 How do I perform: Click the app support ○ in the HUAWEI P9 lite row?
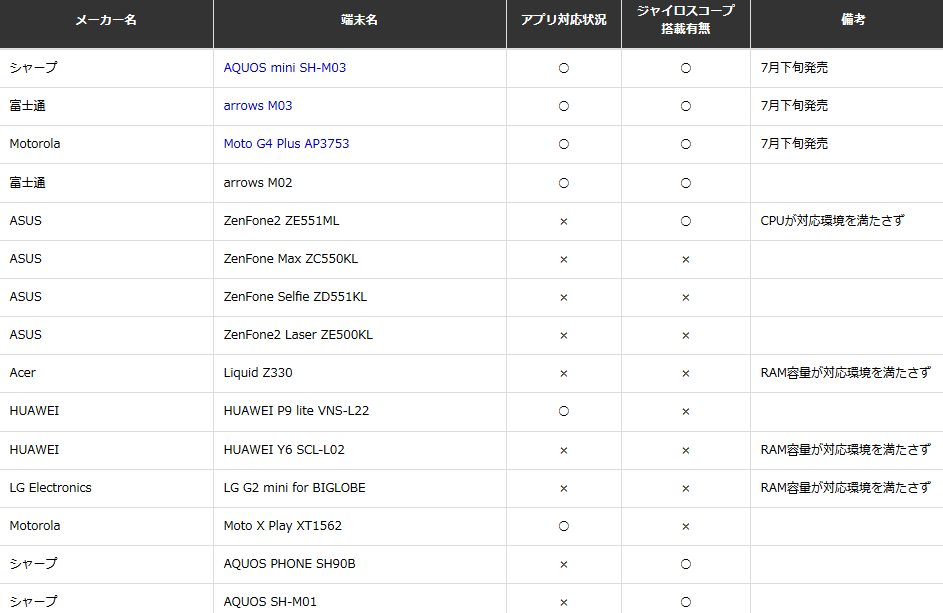point(564,411)
